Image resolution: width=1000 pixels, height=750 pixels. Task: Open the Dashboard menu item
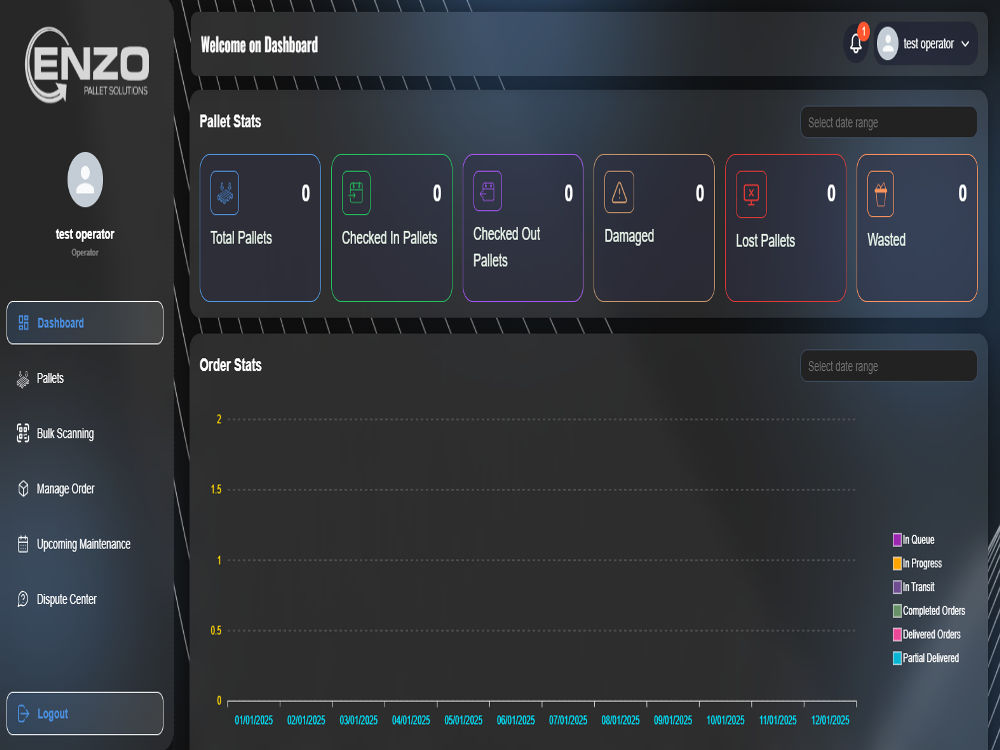pyautogui.click(x=85, y=323)
